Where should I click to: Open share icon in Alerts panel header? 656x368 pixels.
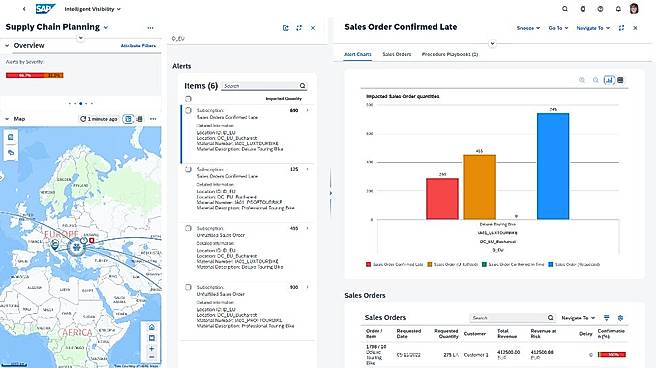(286, 28)
